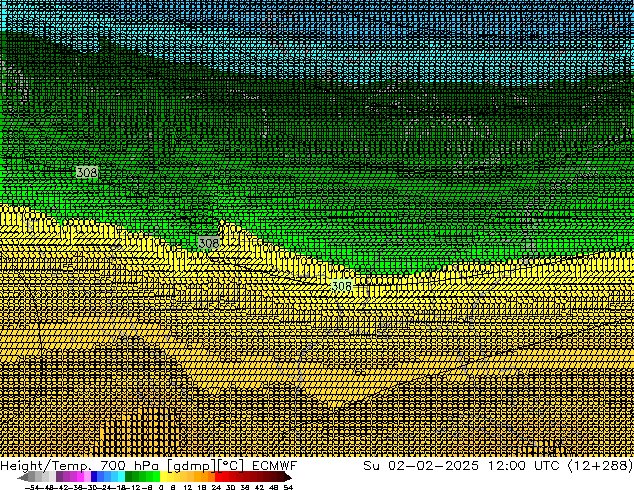Screen dimensions: 634x490
Task: Click the bright magenta legend swatch
Action: point(80,477)
